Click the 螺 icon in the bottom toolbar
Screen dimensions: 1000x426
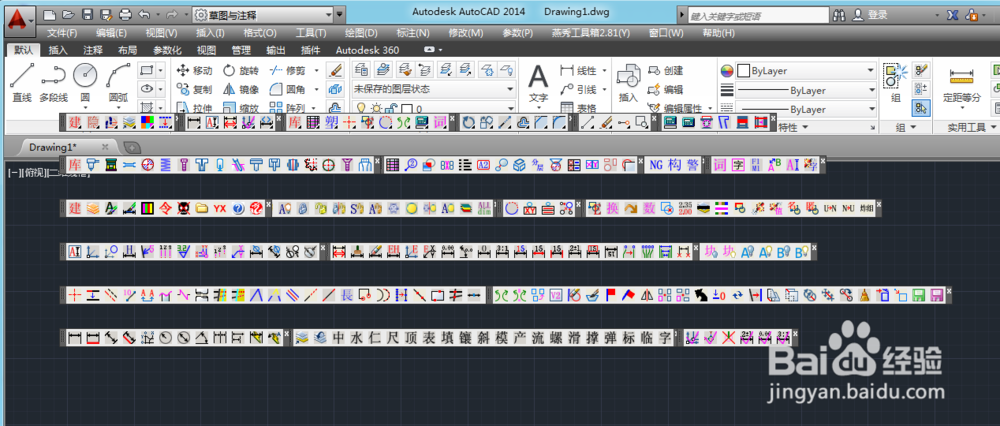click(556, 338)
